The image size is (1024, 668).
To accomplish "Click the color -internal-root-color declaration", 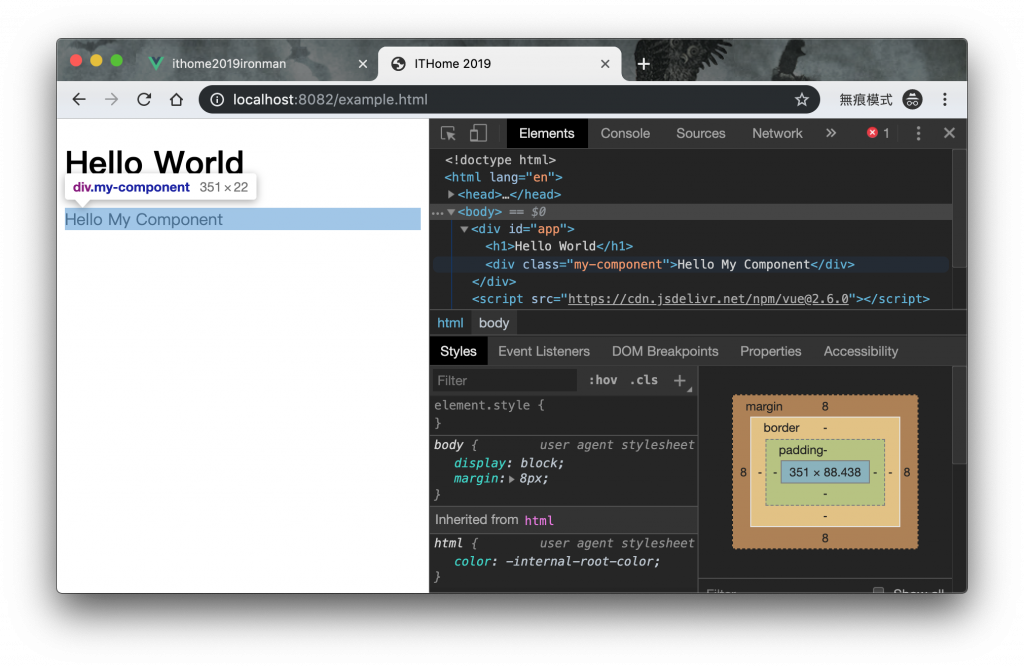I will (557, 562).
